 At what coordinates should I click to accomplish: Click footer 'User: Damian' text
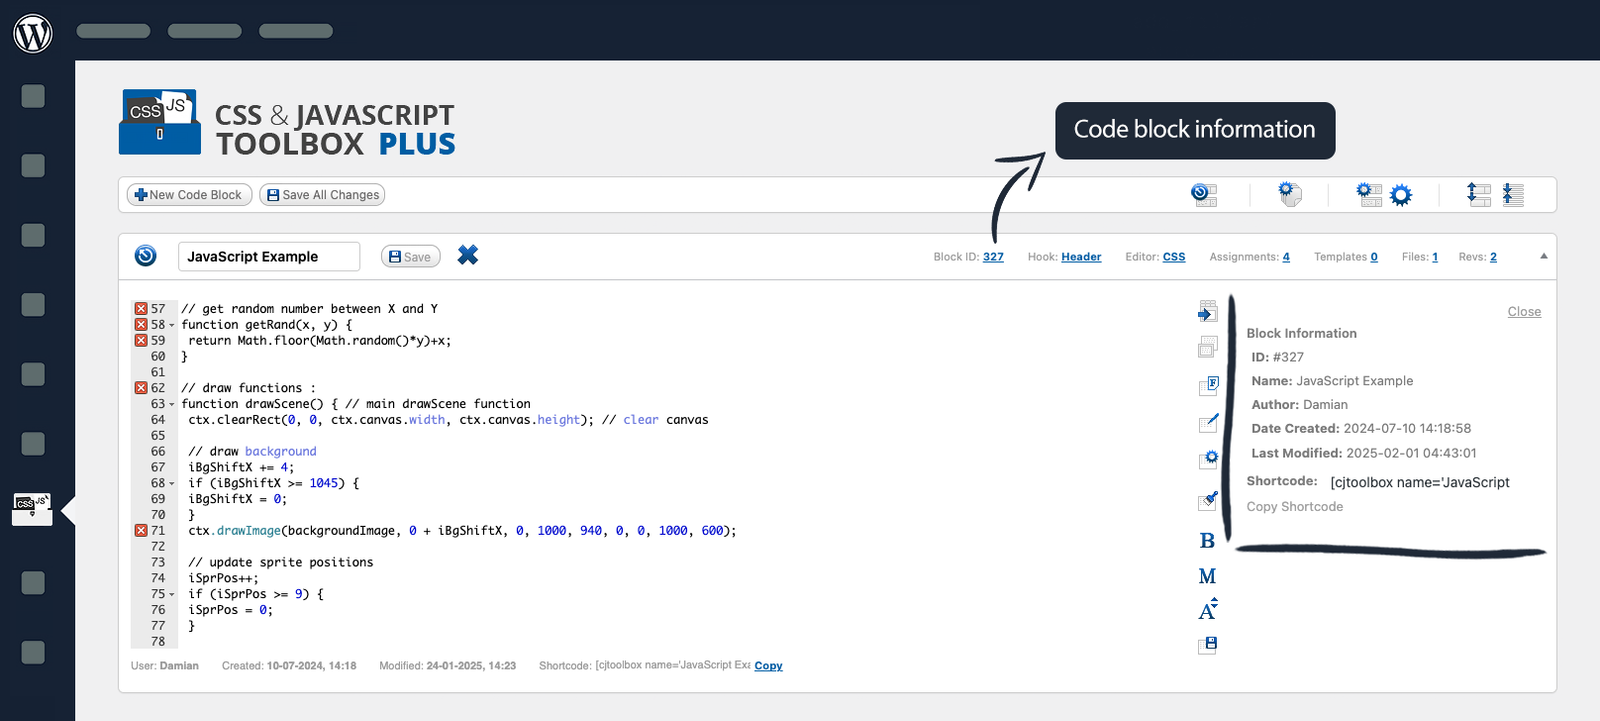165,666
